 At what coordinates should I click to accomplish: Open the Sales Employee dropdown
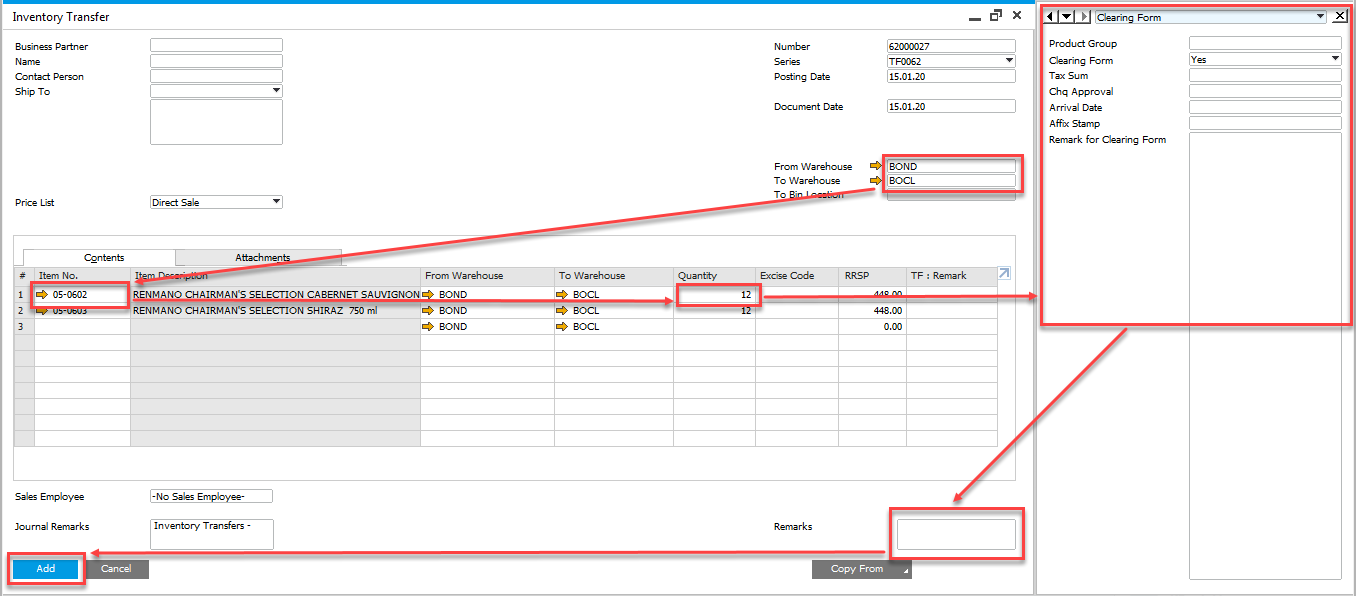[211, 496]
